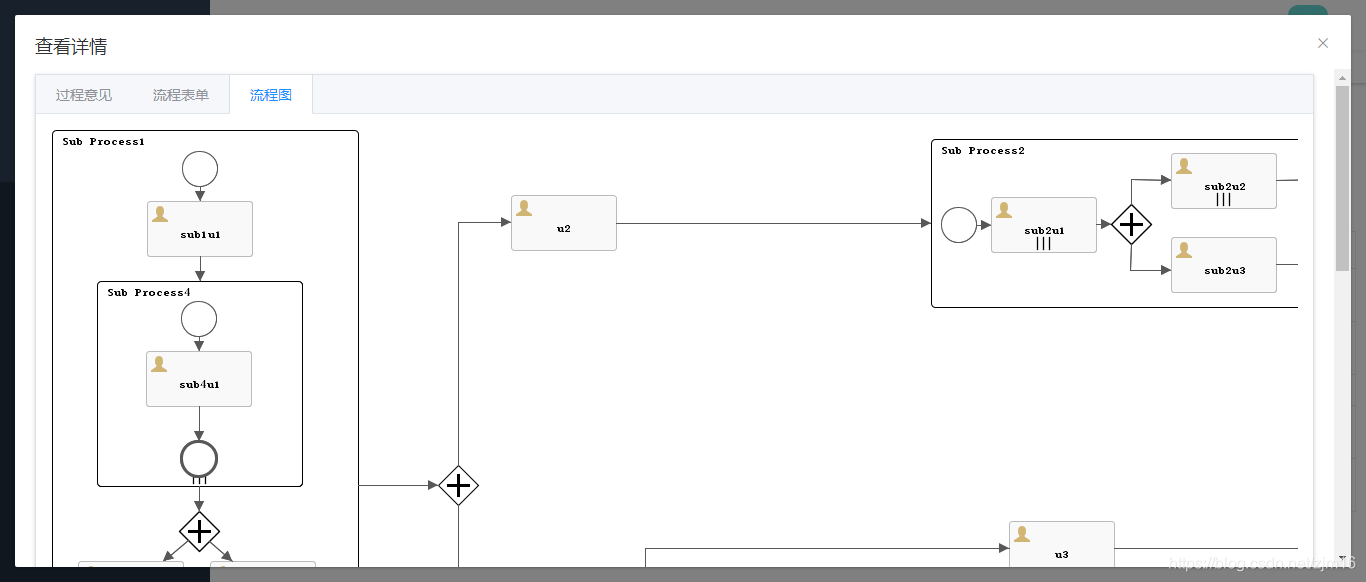Click the user icon on sub2u3 task
This screenshot has width=1366, height=582.
click(x=1184, y=250)
